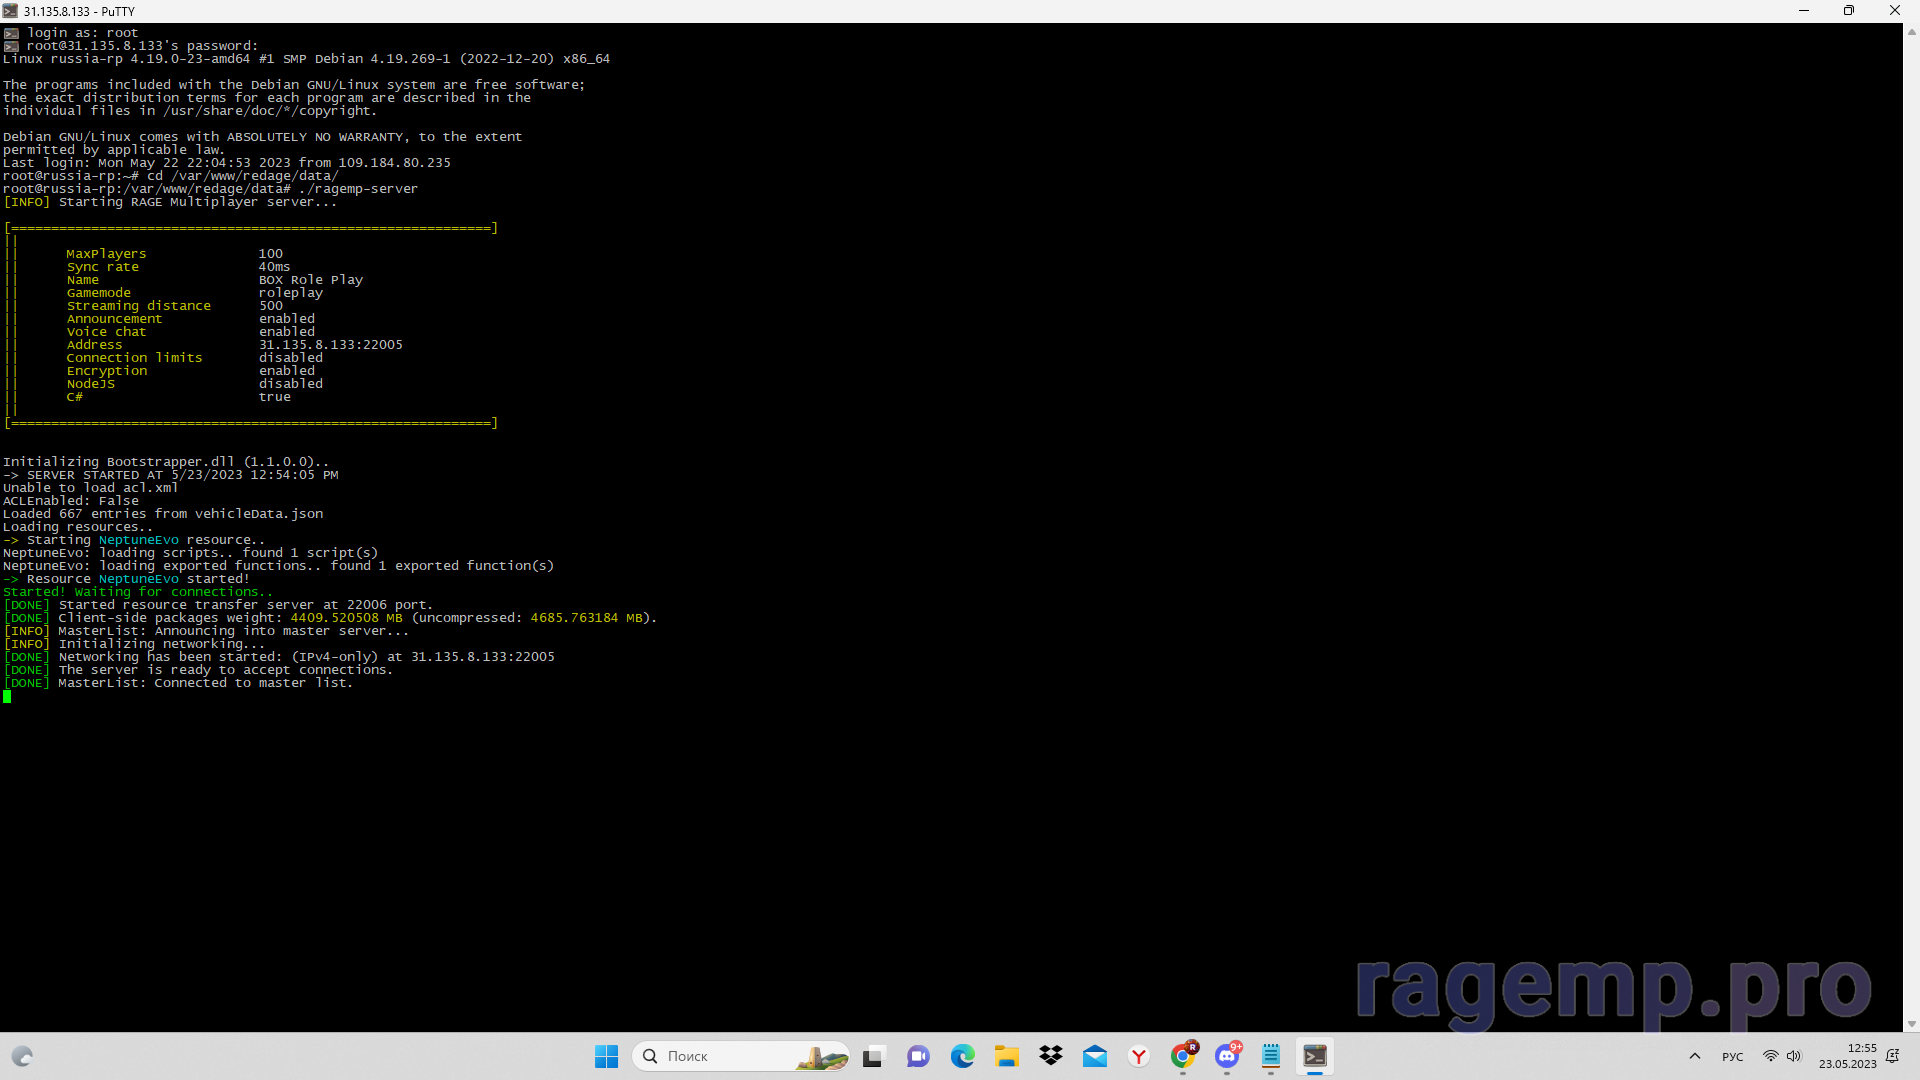Click the PuTTY terminal taskbar icon
Image resolution: width=1920 pixels, height=1080 pixels.
point(1315,1056)
